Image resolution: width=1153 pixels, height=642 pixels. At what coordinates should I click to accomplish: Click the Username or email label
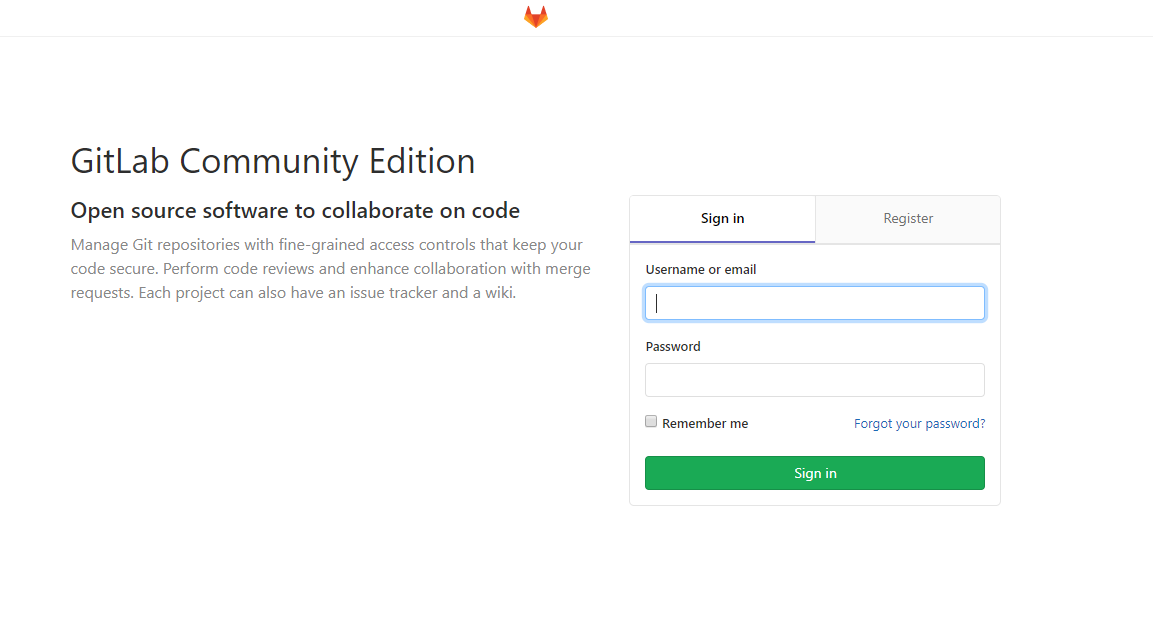pos(700,270)
